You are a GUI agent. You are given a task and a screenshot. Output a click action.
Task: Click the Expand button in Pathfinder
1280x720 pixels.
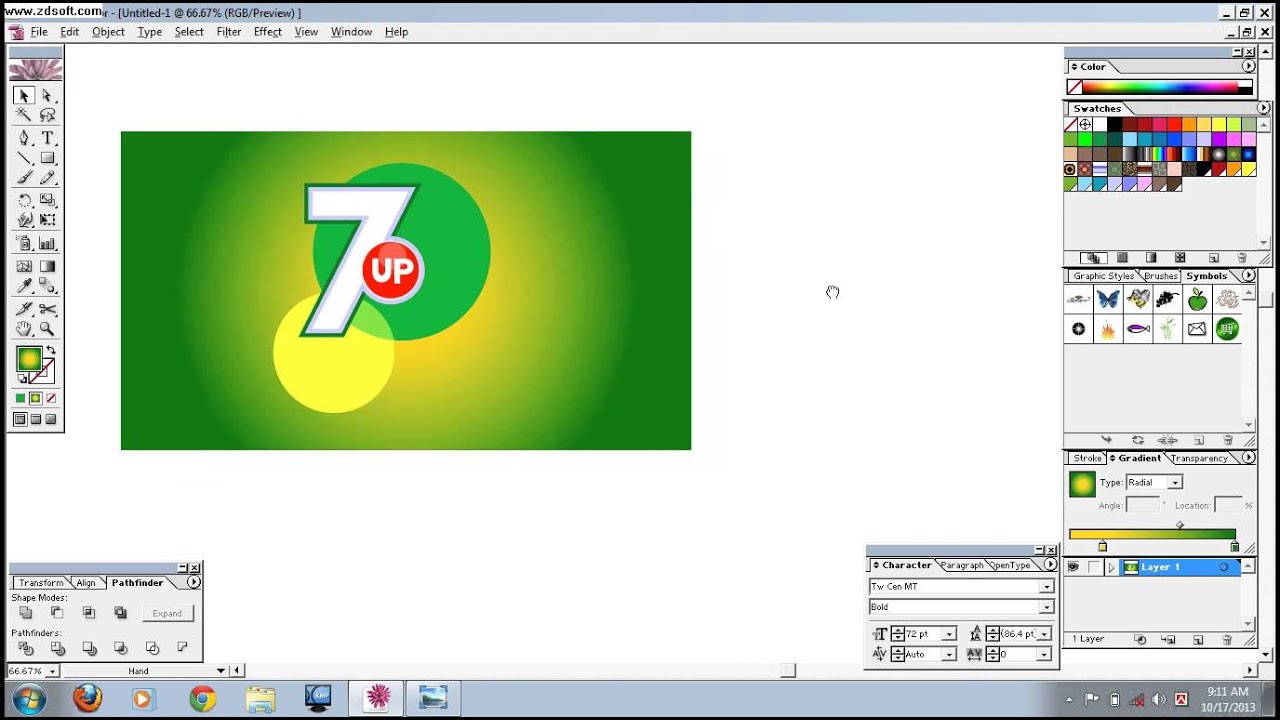pos(167,613)
